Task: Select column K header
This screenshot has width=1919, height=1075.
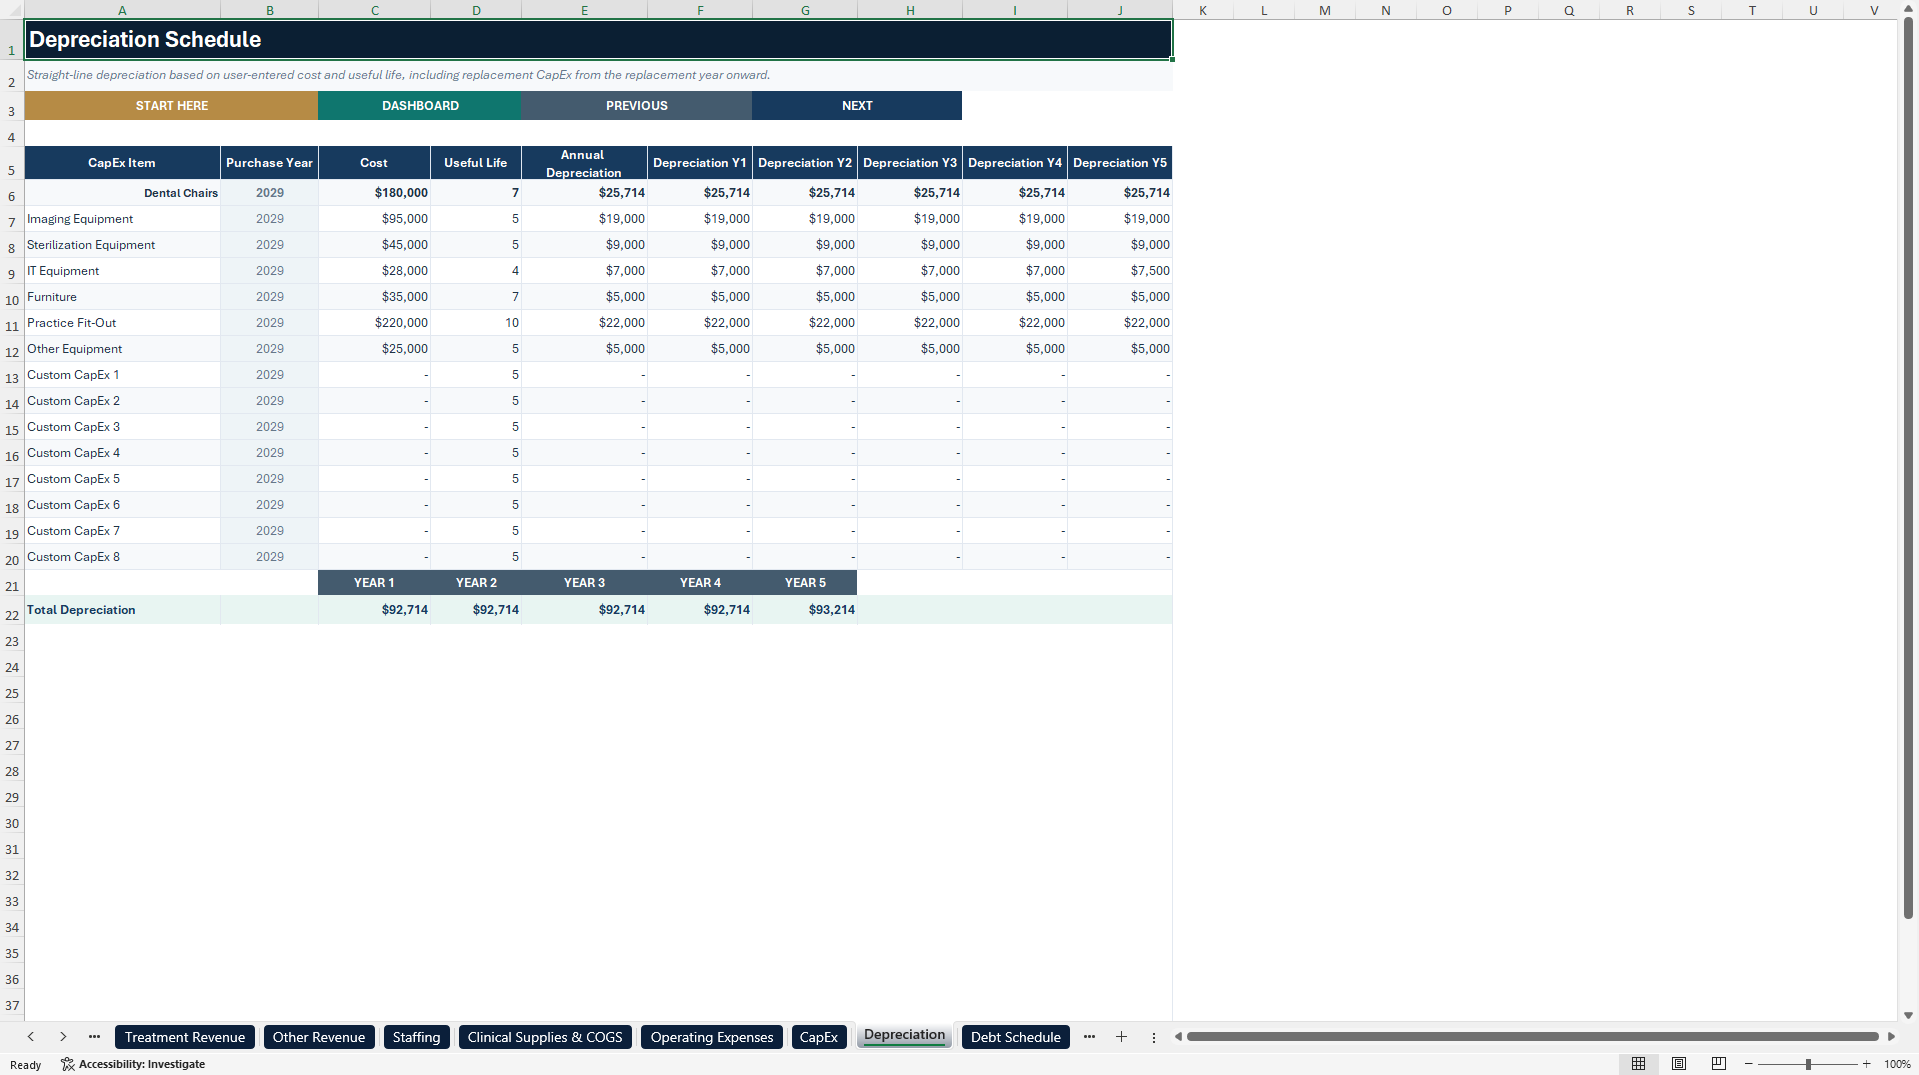Action: click(x=1203, y=10)
